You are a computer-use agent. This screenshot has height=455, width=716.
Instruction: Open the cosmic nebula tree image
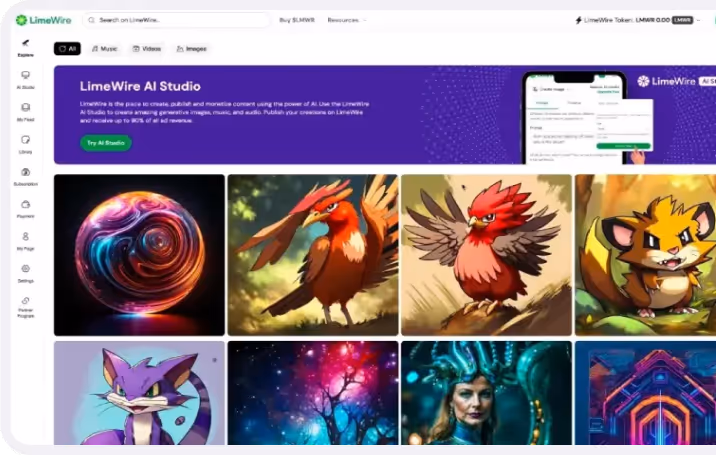[x=313, y=393]
